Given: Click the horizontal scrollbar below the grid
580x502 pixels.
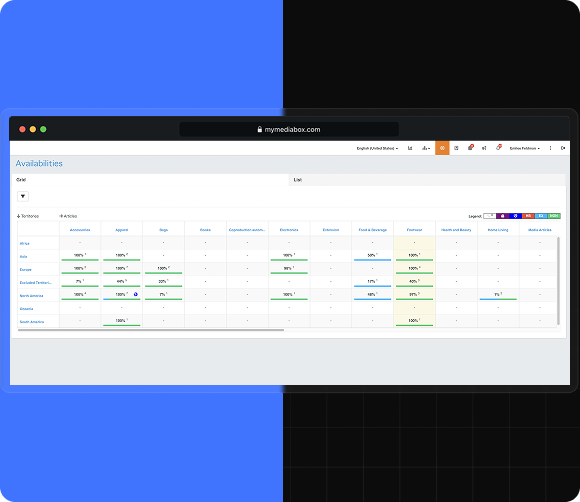Looking at the screenshot, I should [x=151, y=330].
